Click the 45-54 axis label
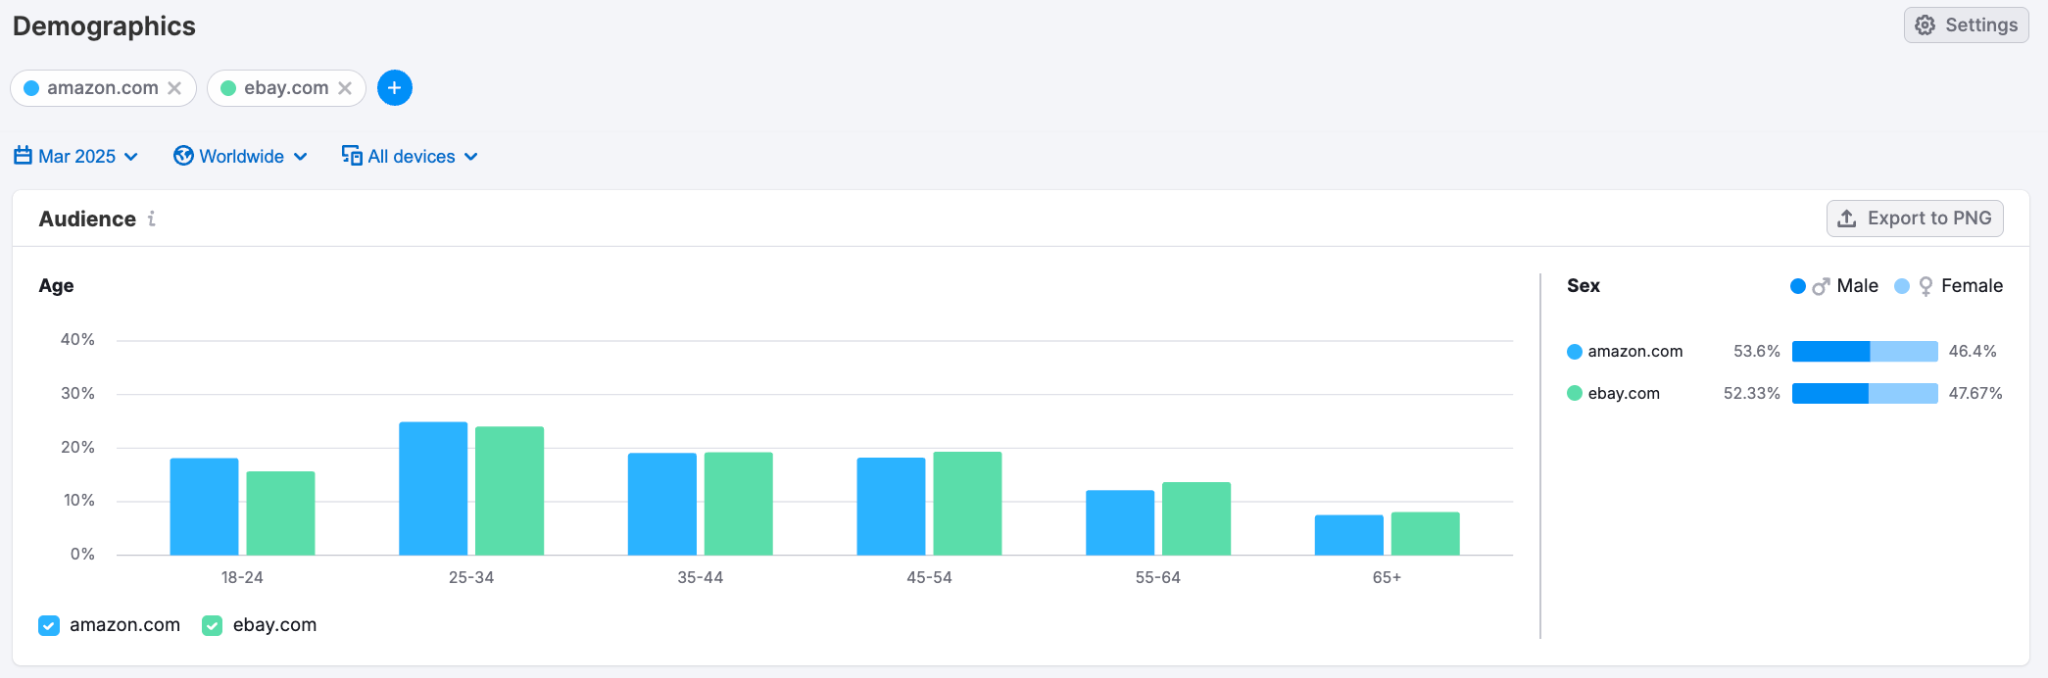Viewport: 2048px width, 678px height. [929, 577]
